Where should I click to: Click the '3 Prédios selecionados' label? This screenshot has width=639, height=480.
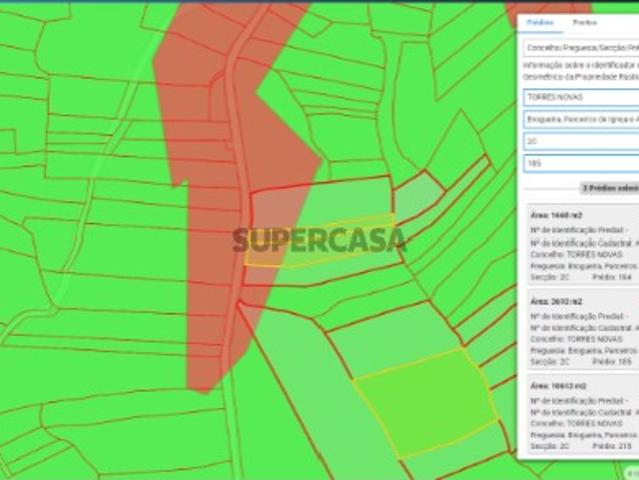pos(610,188)
